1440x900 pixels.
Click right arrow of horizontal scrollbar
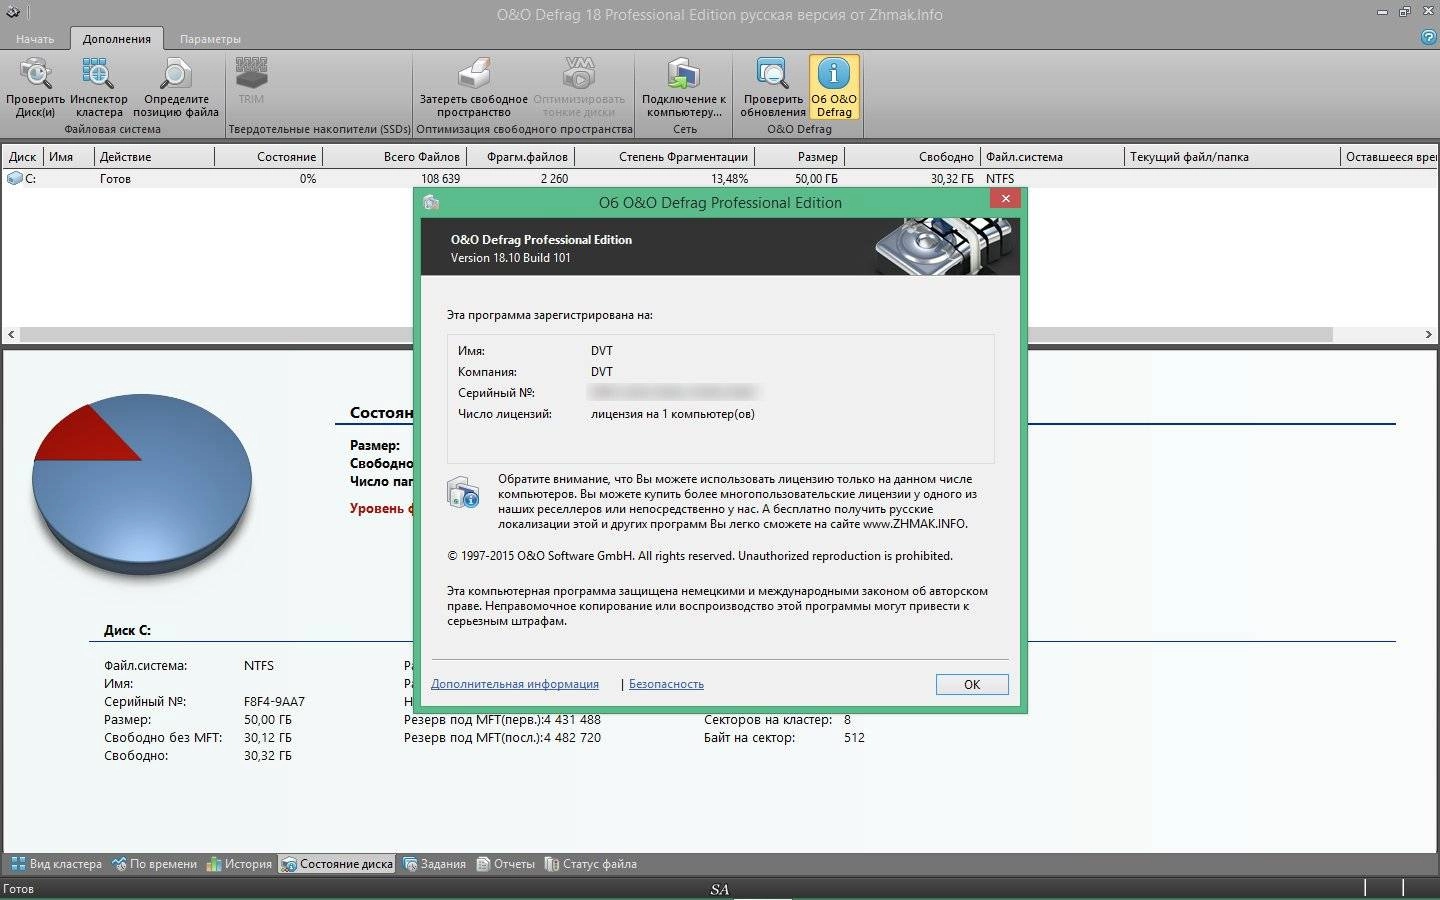click(x=1429, y=335)
